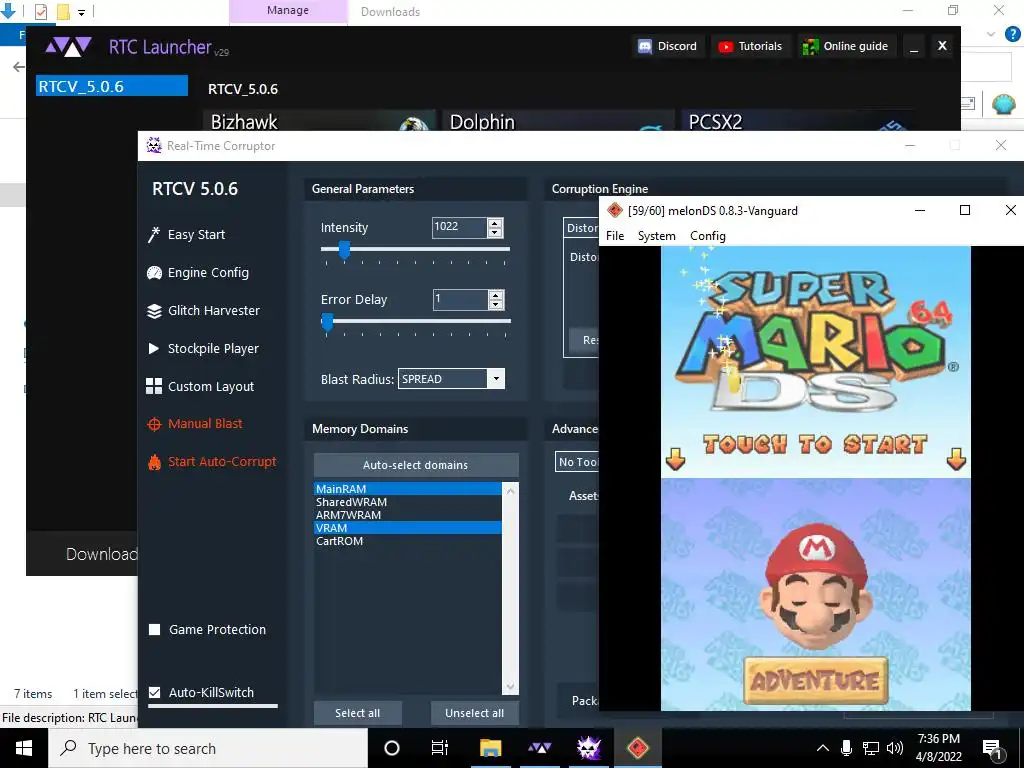Select CartROM memory domain
1024x768 pixels.
(x=408, y=541)
